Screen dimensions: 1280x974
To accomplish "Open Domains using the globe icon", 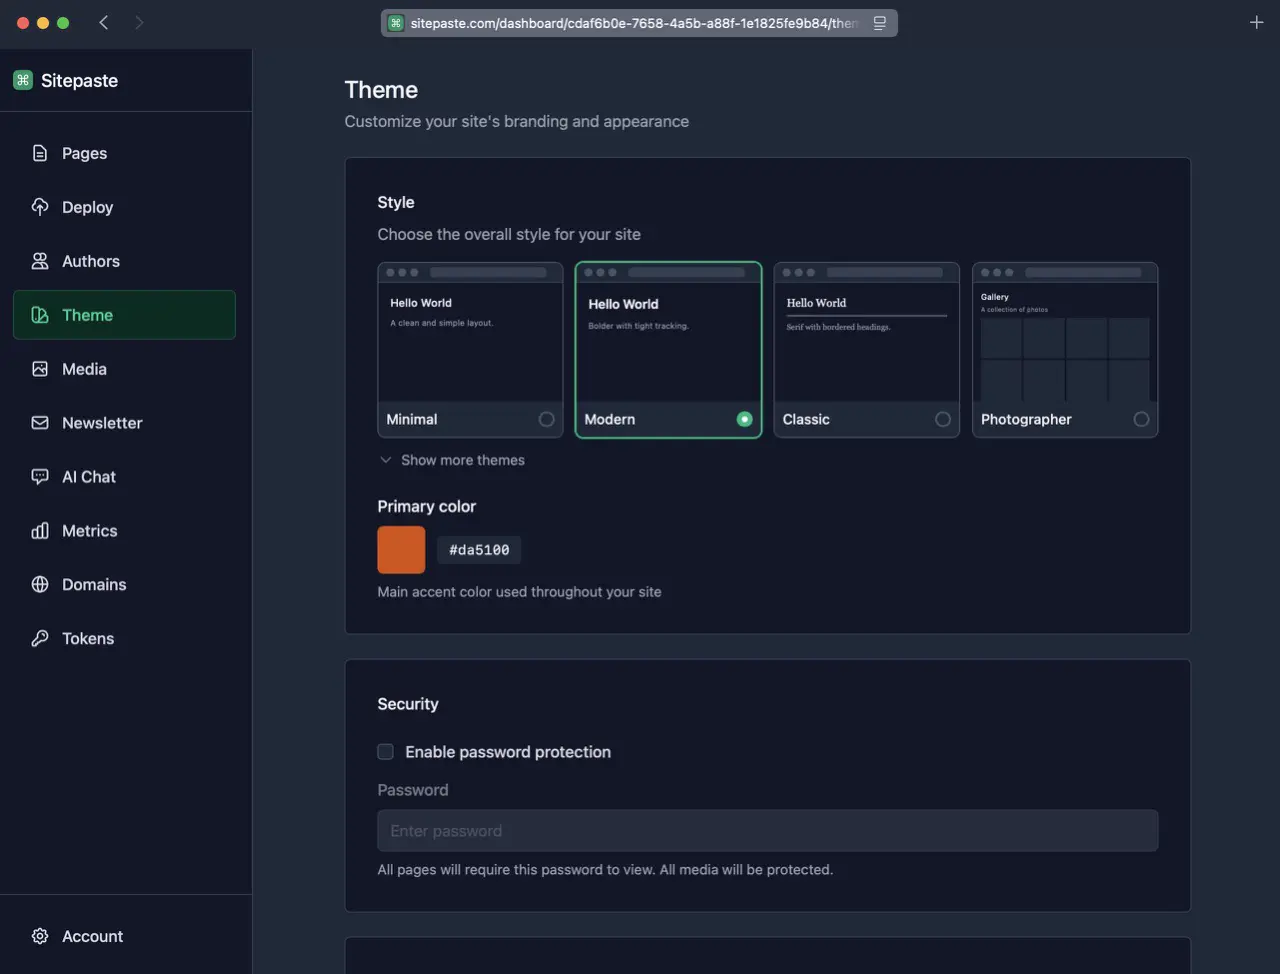I will click(x=40, y=585).
